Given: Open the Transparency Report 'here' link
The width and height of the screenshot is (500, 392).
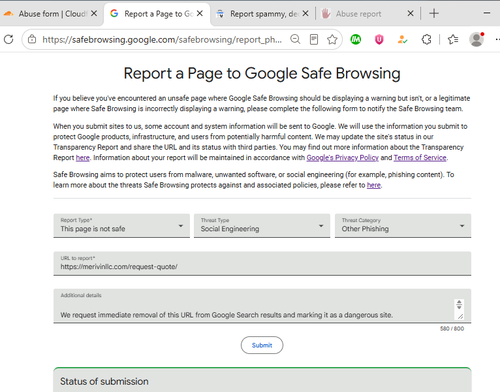Looking at the screenshot, I should [x=83, y=158].
